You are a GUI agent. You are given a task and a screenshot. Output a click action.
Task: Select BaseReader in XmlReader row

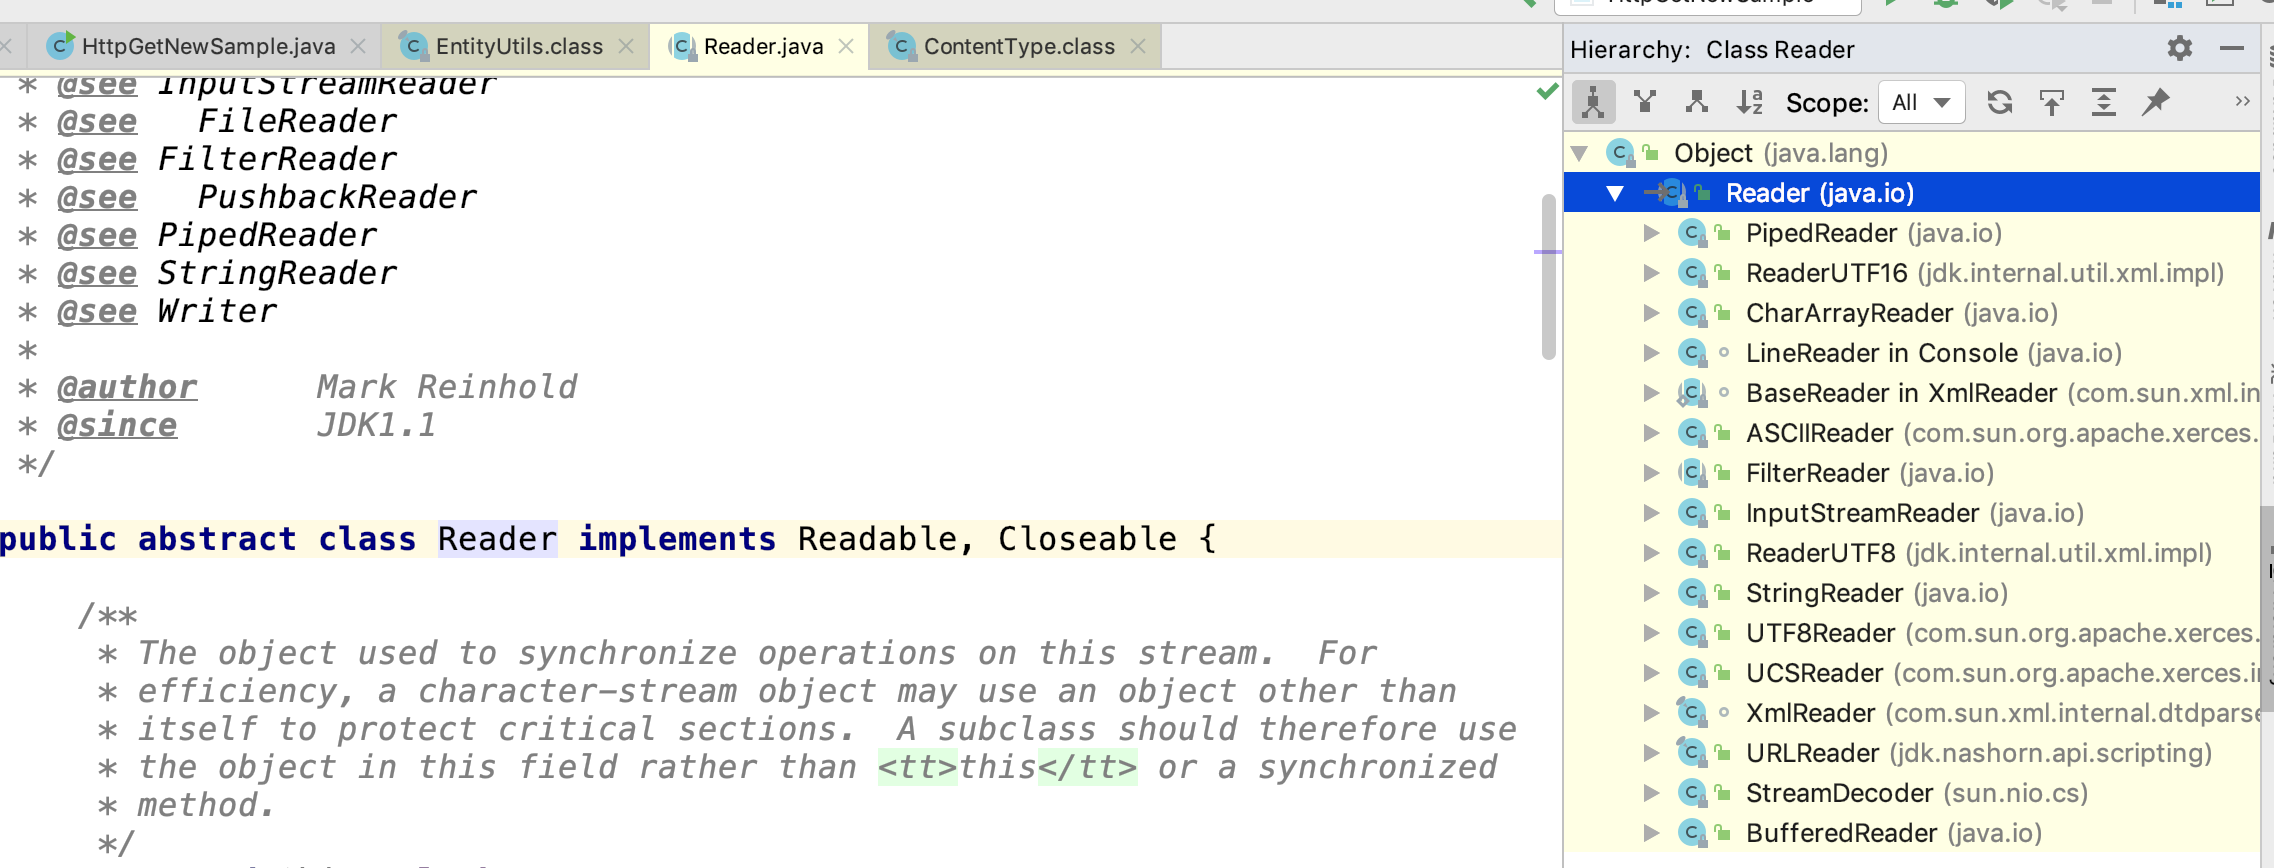(x=1912, y=393)
